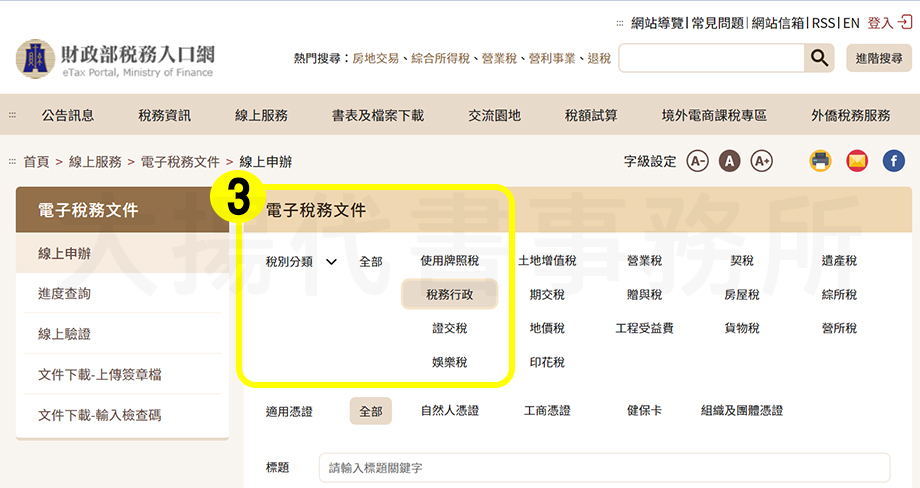Decrease font size with A- button
The width and height of the screenshot is (920, 488).
point(697,161)
